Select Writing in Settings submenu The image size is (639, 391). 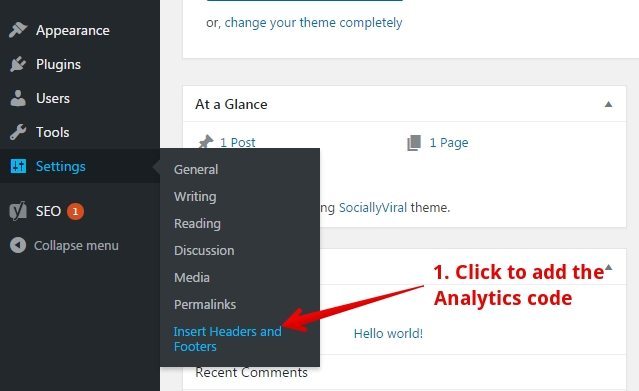click(195, 197)
